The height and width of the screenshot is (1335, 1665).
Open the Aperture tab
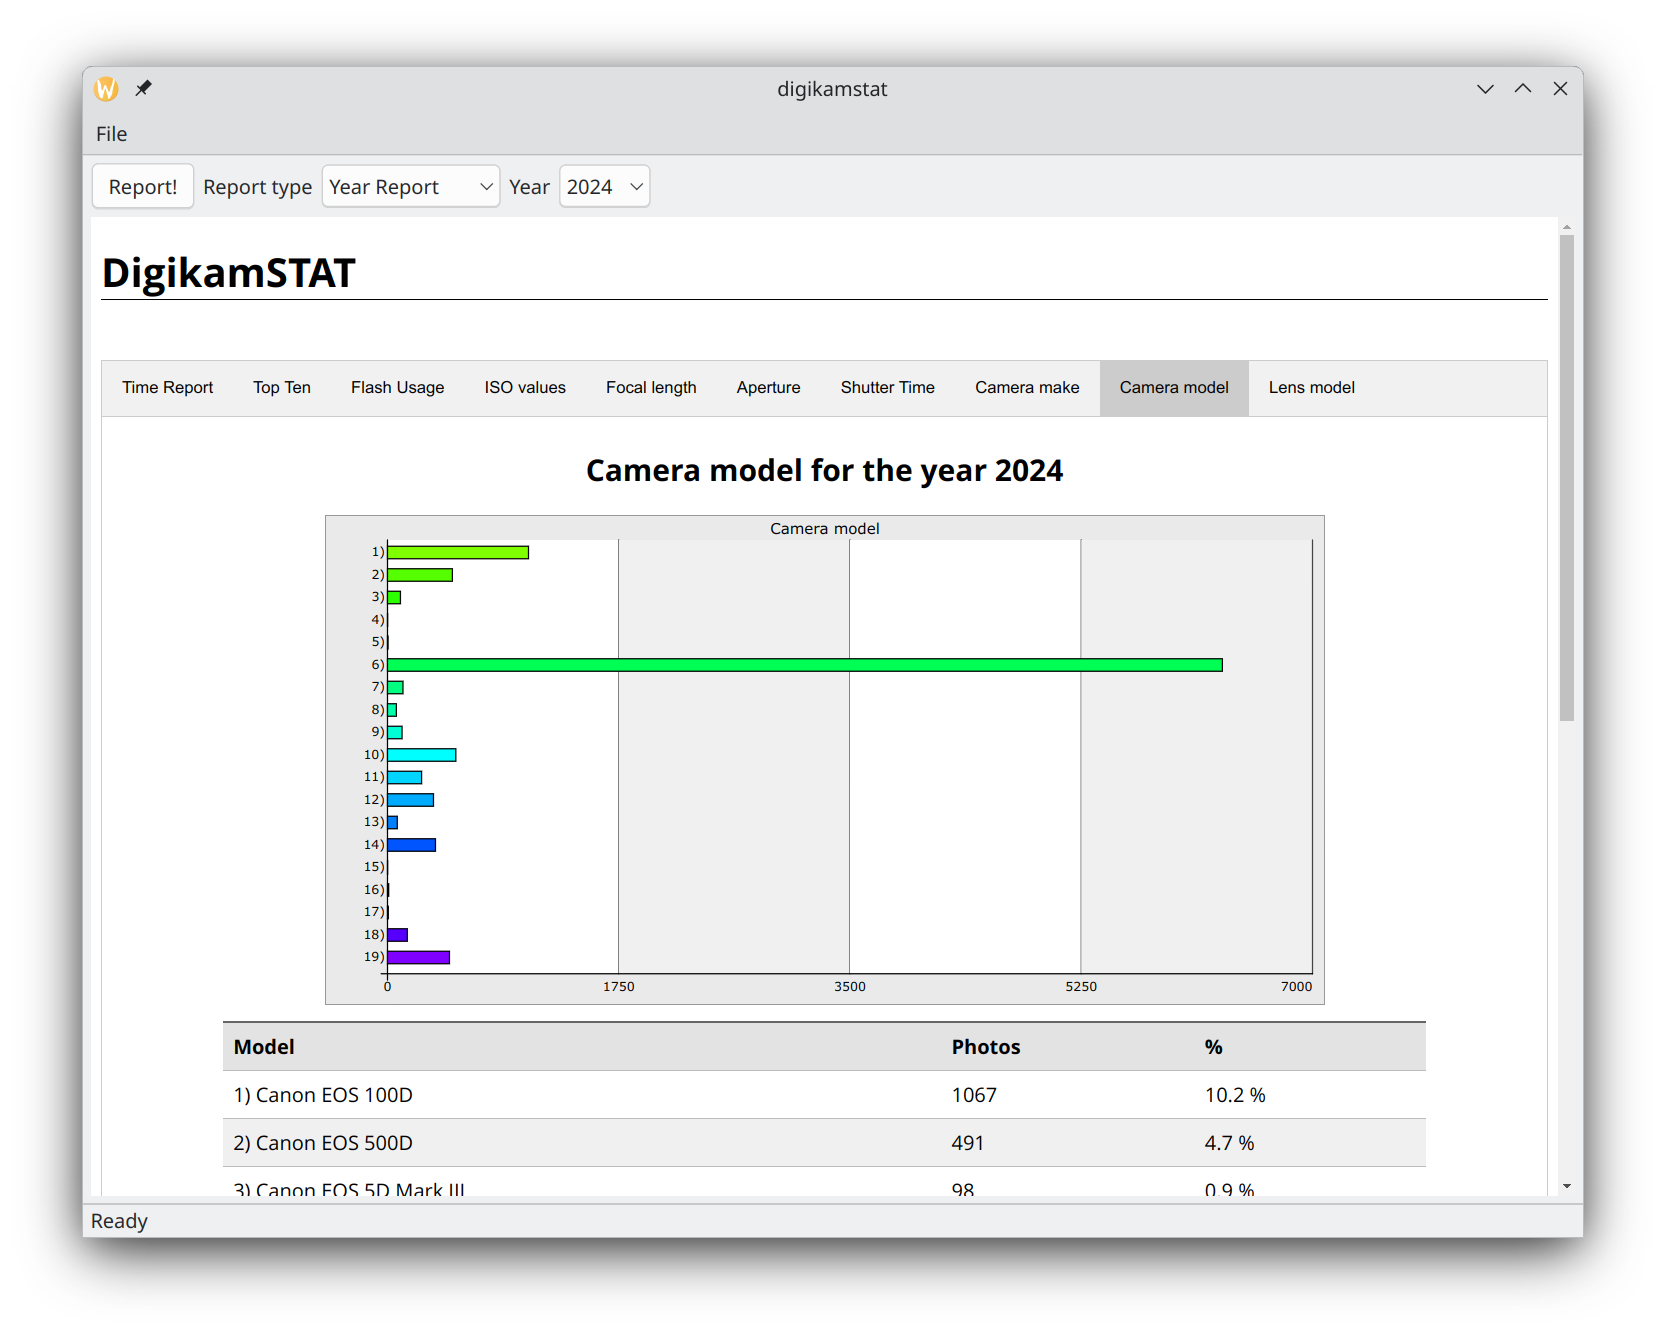[769, 388]
